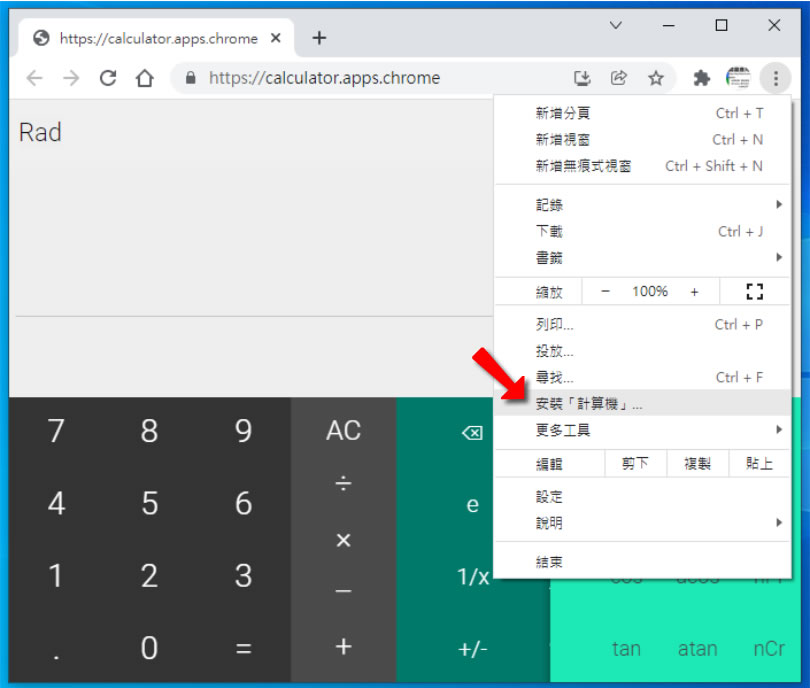Click the multiplication operator key
Viewport: 810px width, 688px height.
tap(344, 540)
